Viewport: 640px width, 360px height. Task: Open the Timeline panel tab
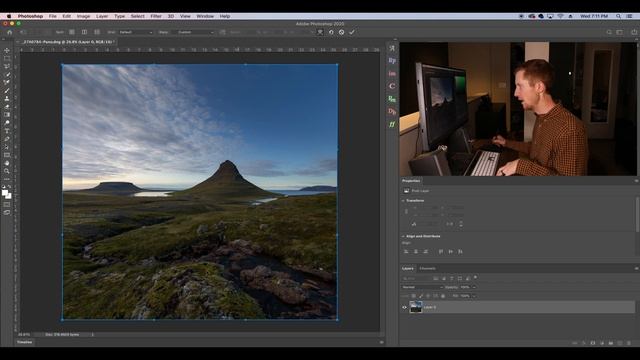pyautogui.click(x=24, y=342)
